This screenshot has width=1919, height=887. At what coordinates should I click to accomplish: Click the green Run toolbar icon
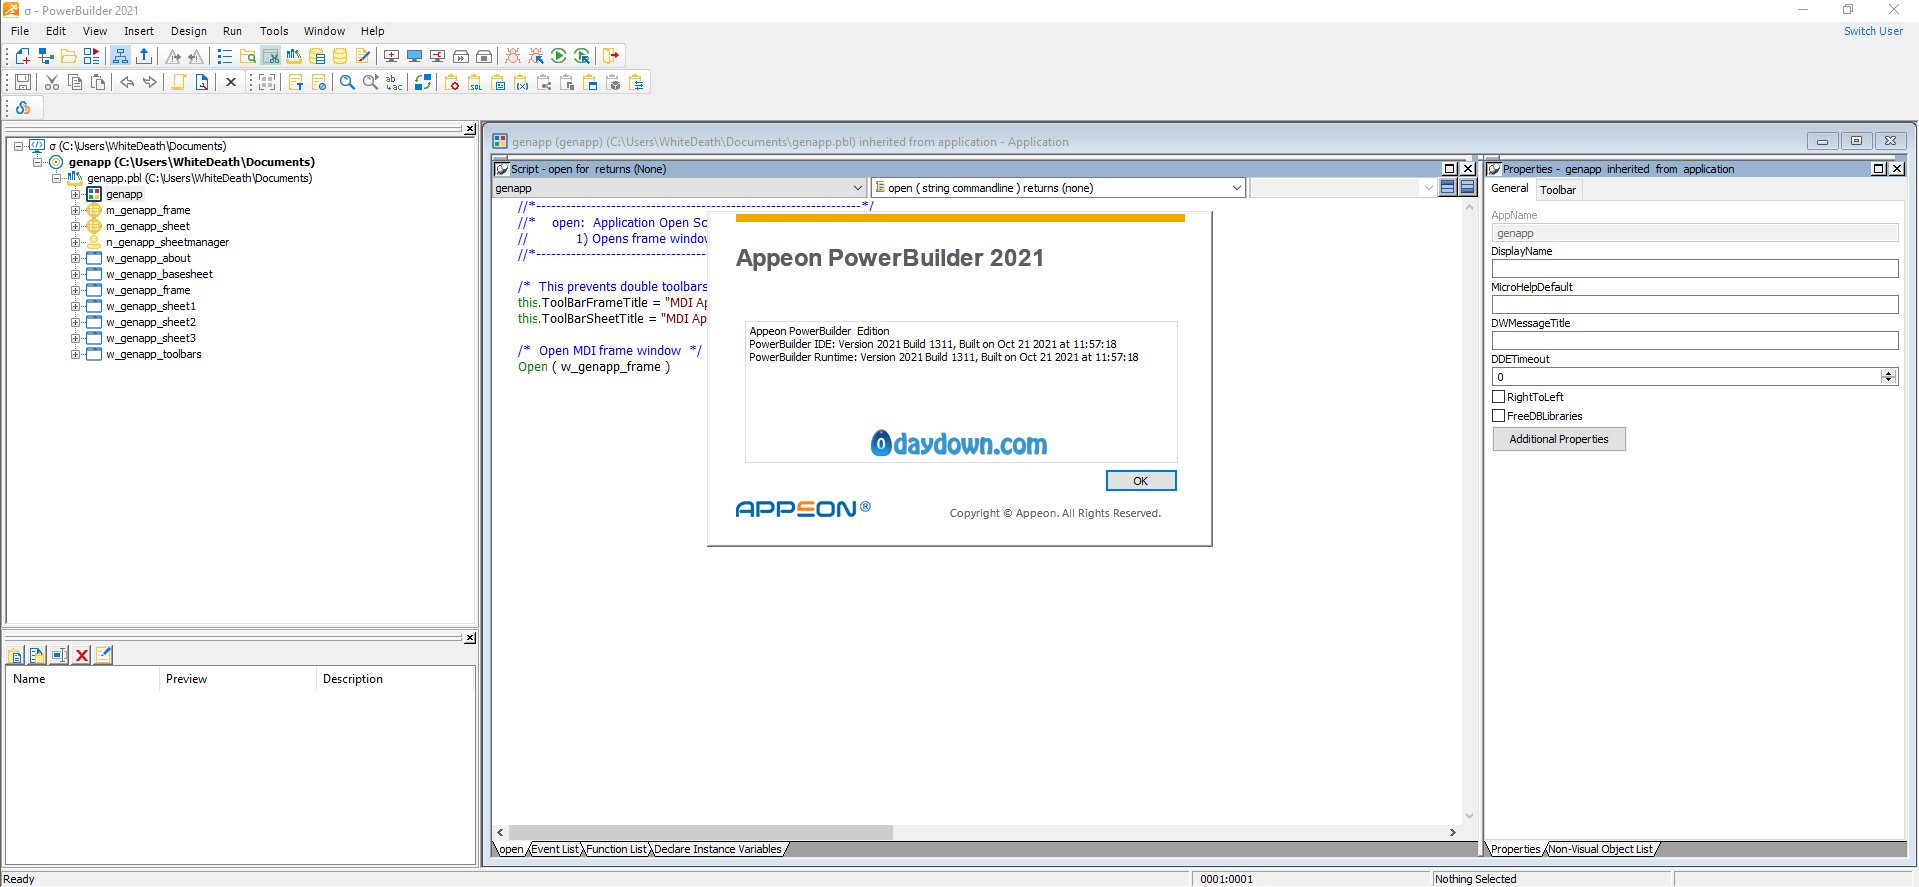pyautogui.click(x=559, y=56)
